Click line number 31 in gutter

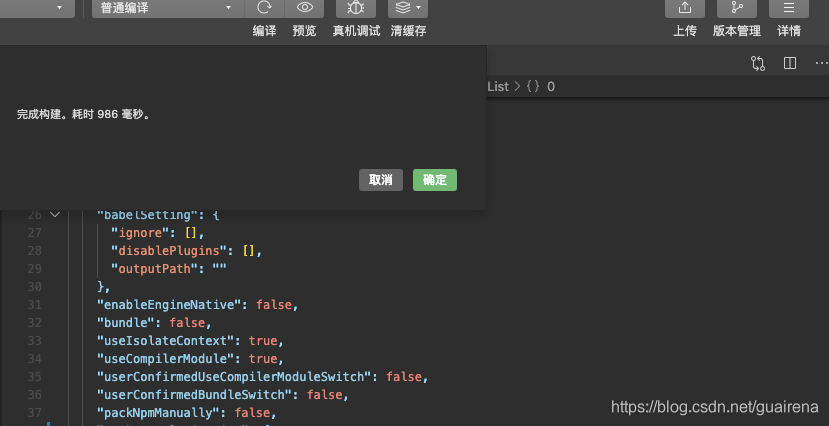coord(34,305)
